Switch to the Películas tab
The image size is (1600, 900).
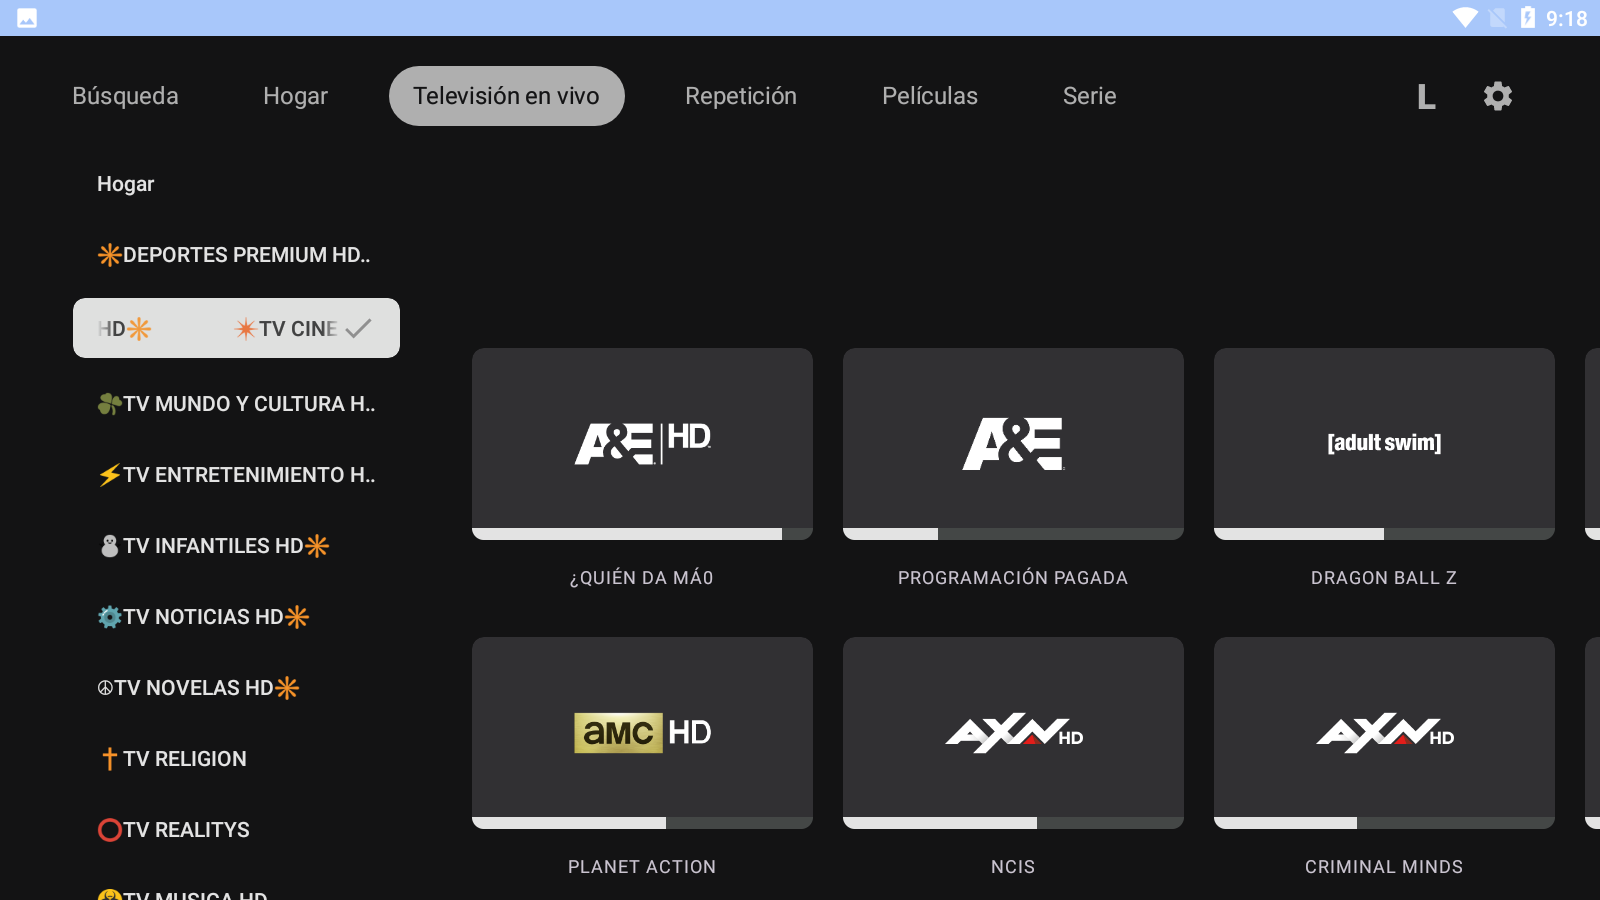click(x=929, y=96)
